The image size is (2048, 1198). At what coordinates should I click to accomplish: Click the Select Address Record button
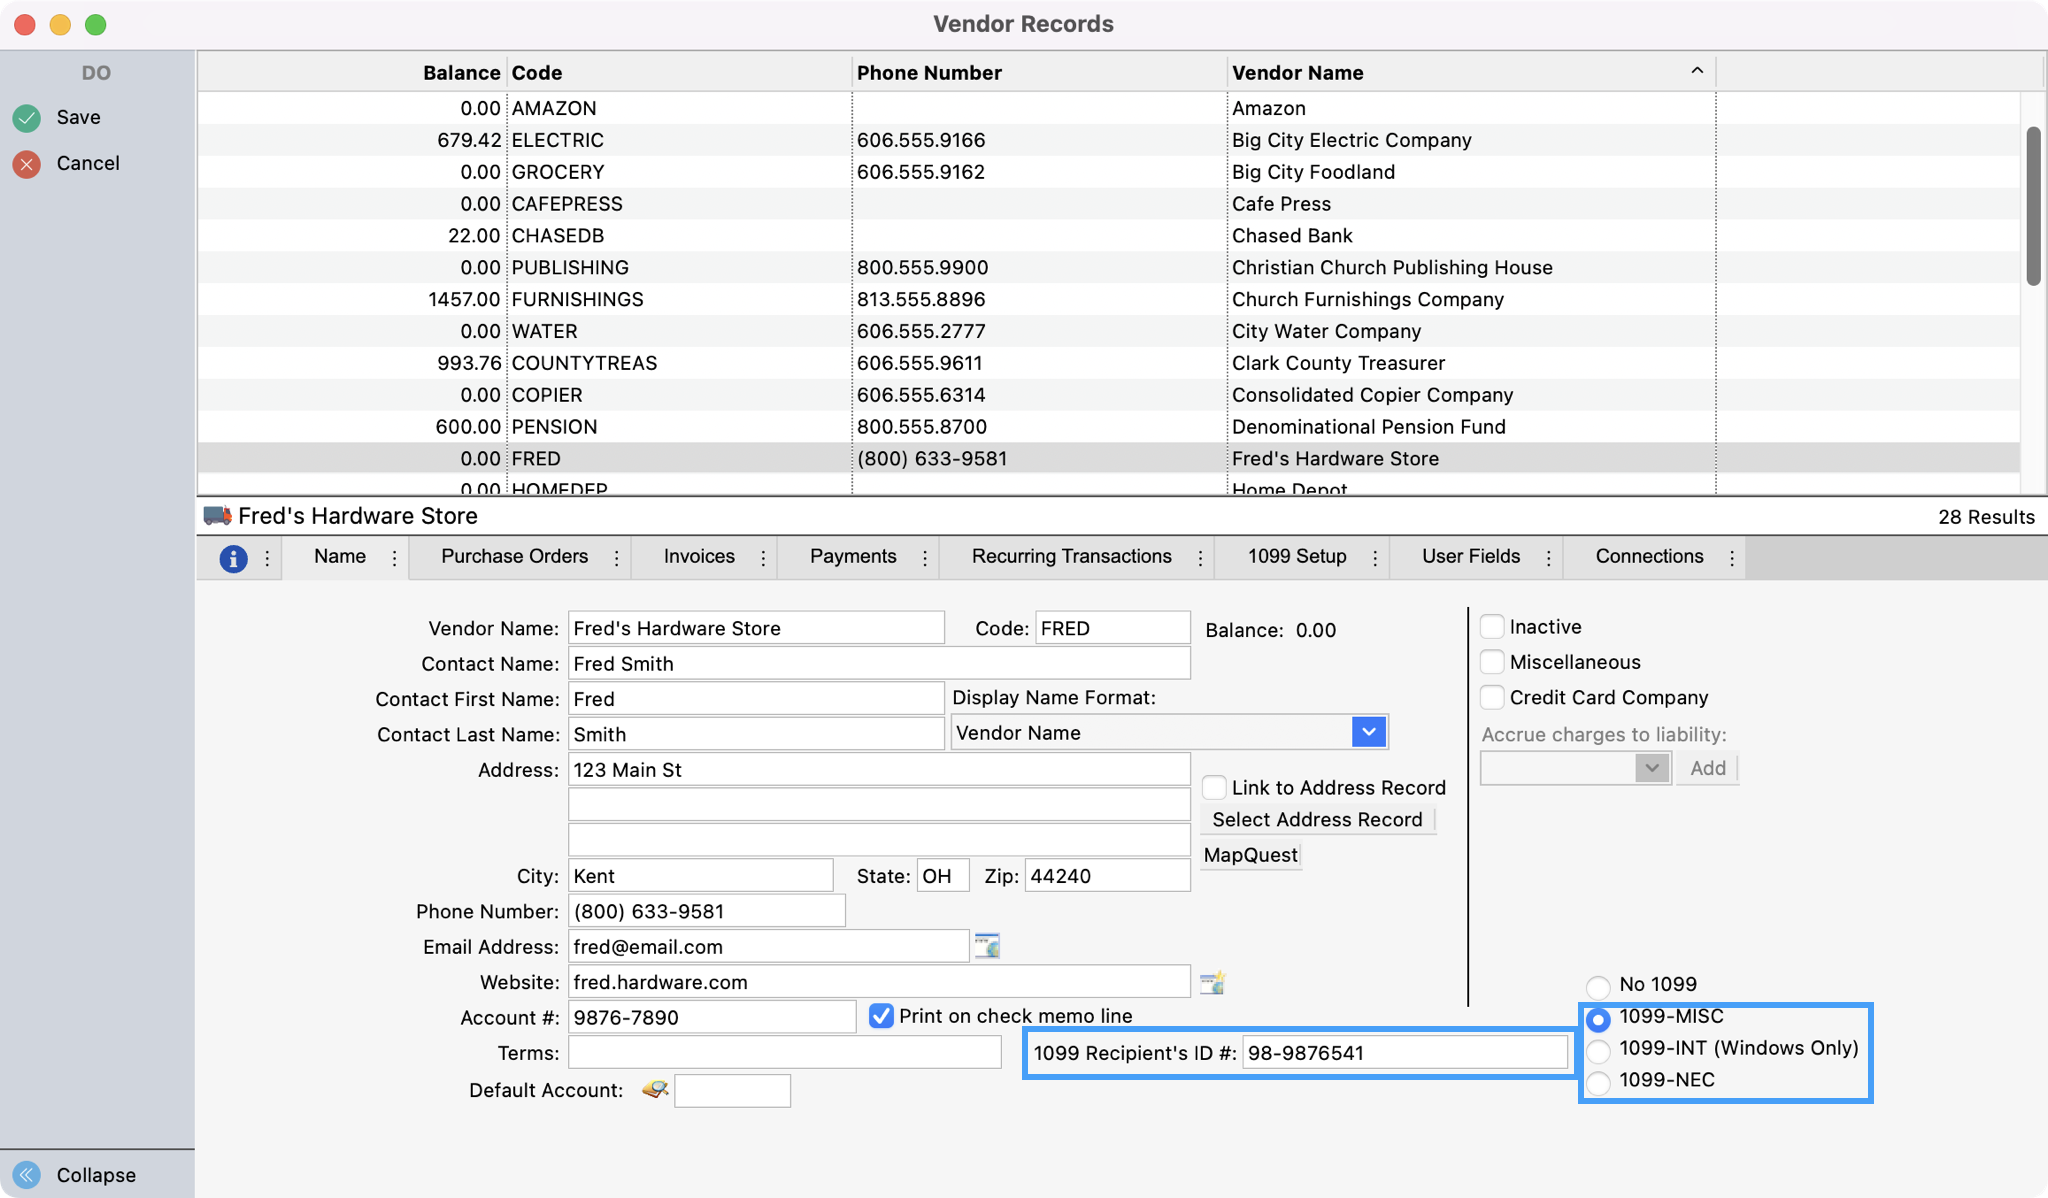(x=1317, y=820)
